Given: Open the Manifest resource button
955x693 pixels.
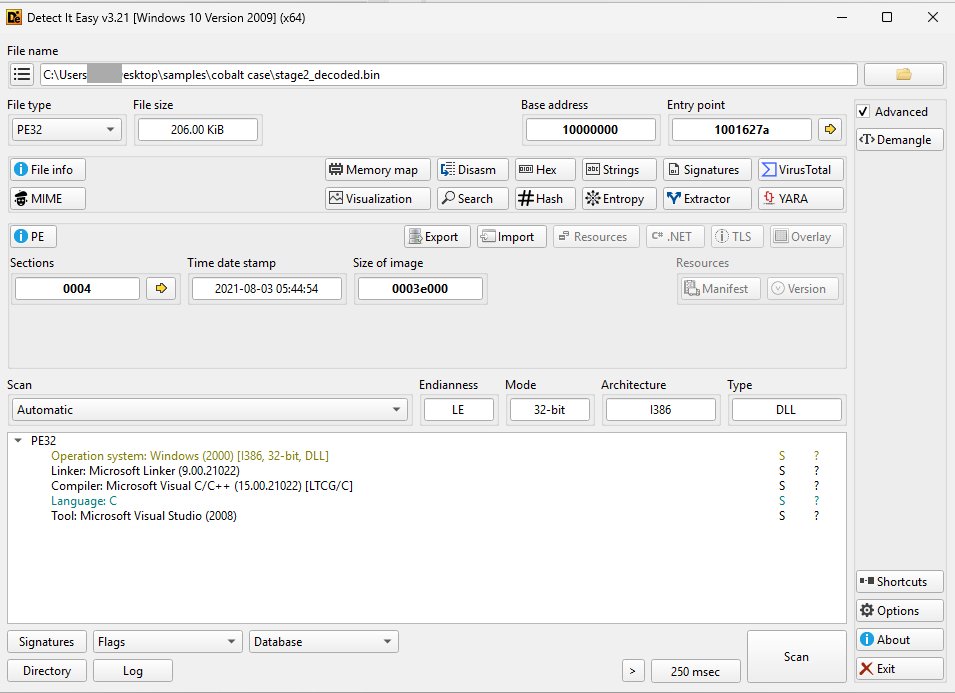Looking at the screenshot, I should (x=720, y=289).
